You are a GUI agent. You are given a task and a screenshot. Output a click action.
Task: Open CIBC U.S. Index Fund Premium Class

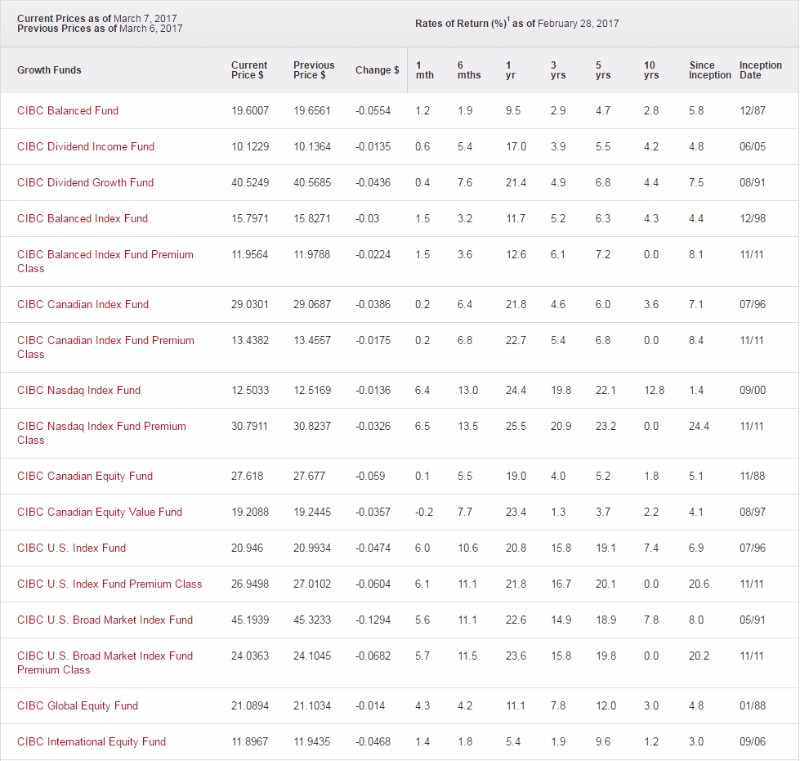click(x=110, y=584)
